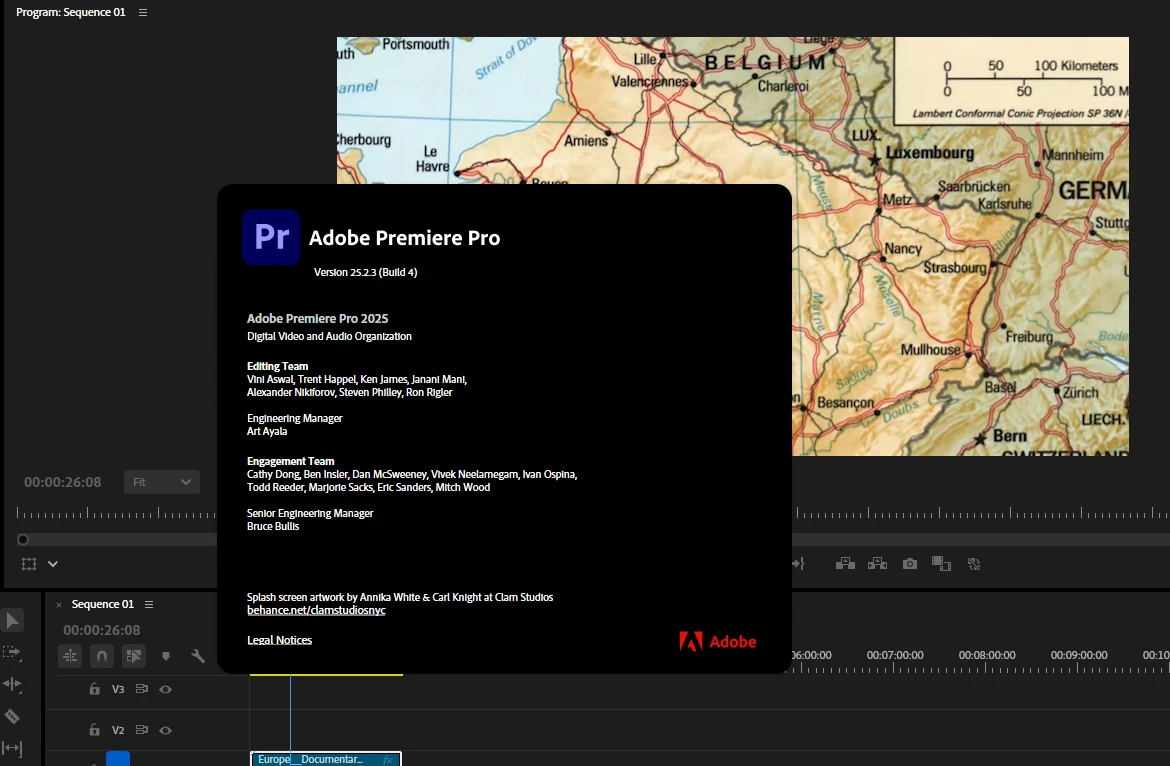
Task: Click the blue source patching button
Action: click(x=118, y=759)
